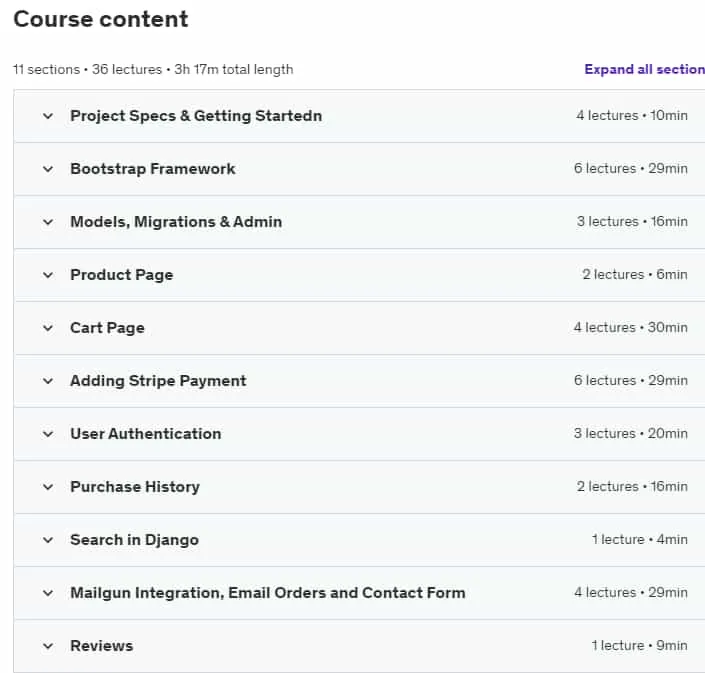Click the Purchase History title
This screenshot has width=705, height=673.
pos(135,487)
